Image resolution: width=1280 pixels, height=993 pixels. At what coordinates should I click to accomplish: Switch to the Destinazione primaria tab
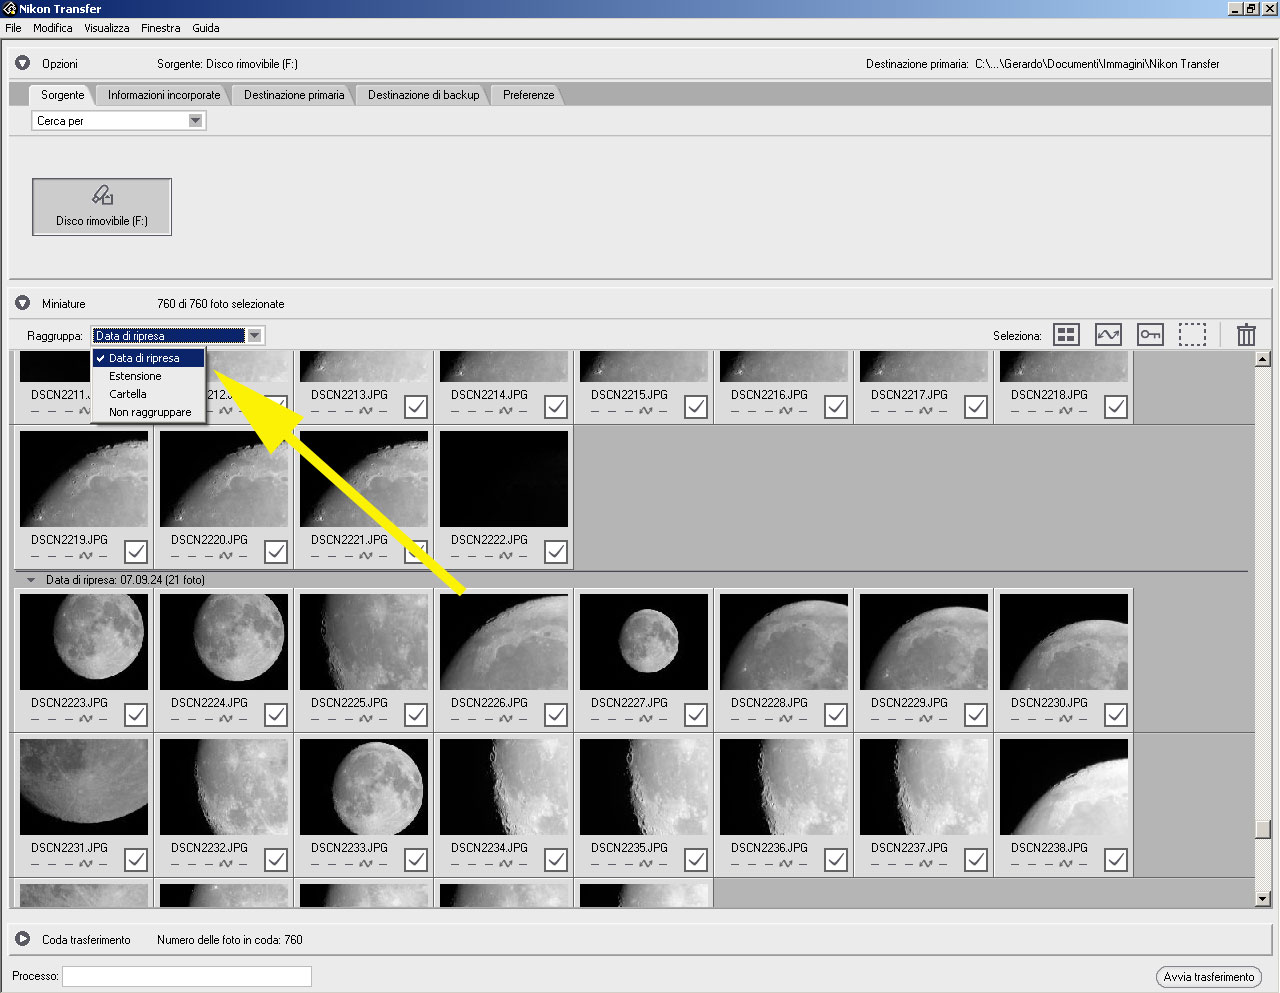click(294, 95)
